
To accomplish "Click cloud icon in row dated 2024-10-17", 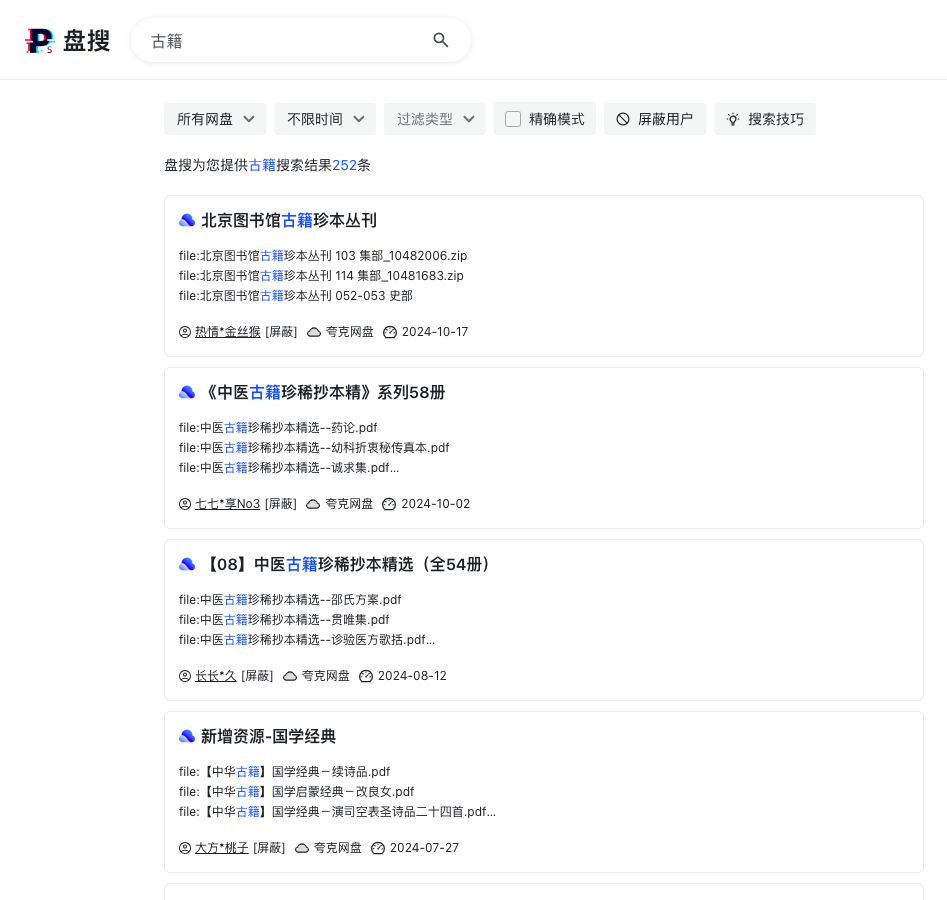I will click(x=314, y=332).
